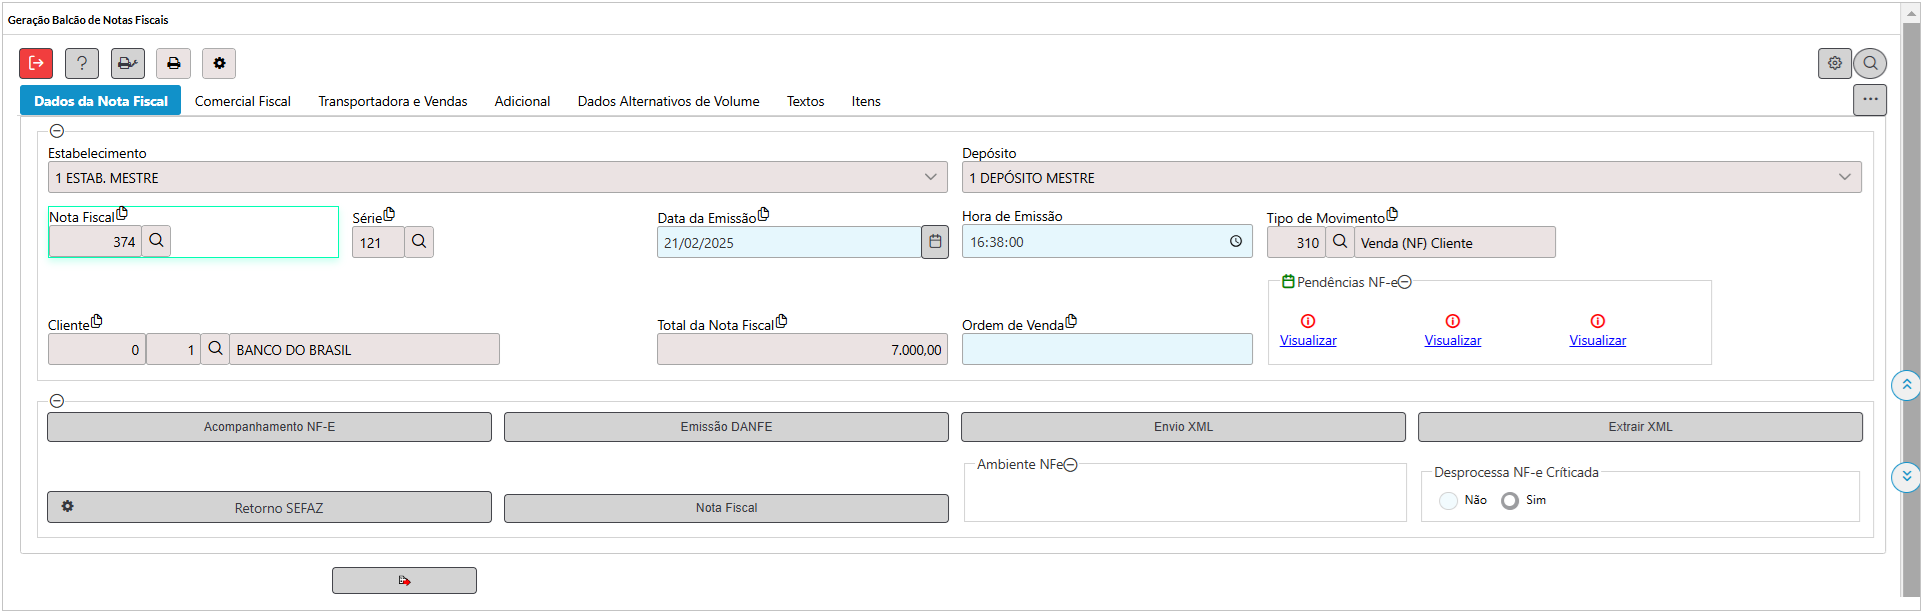Click the first Visualizar link
This screenshot has height=614, width=1926.
point(1308,341)
